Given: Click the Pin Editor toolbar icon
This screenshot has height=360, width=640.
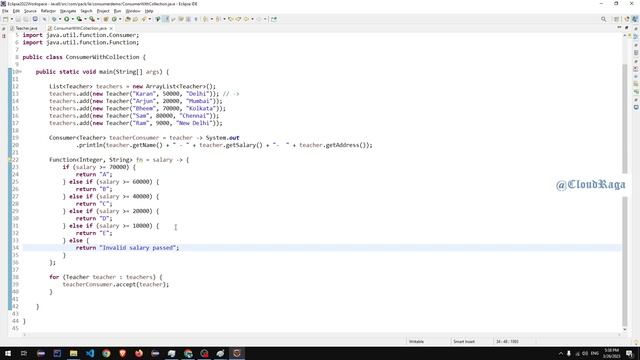Looking at the screenshot, I should coord(273,19).
